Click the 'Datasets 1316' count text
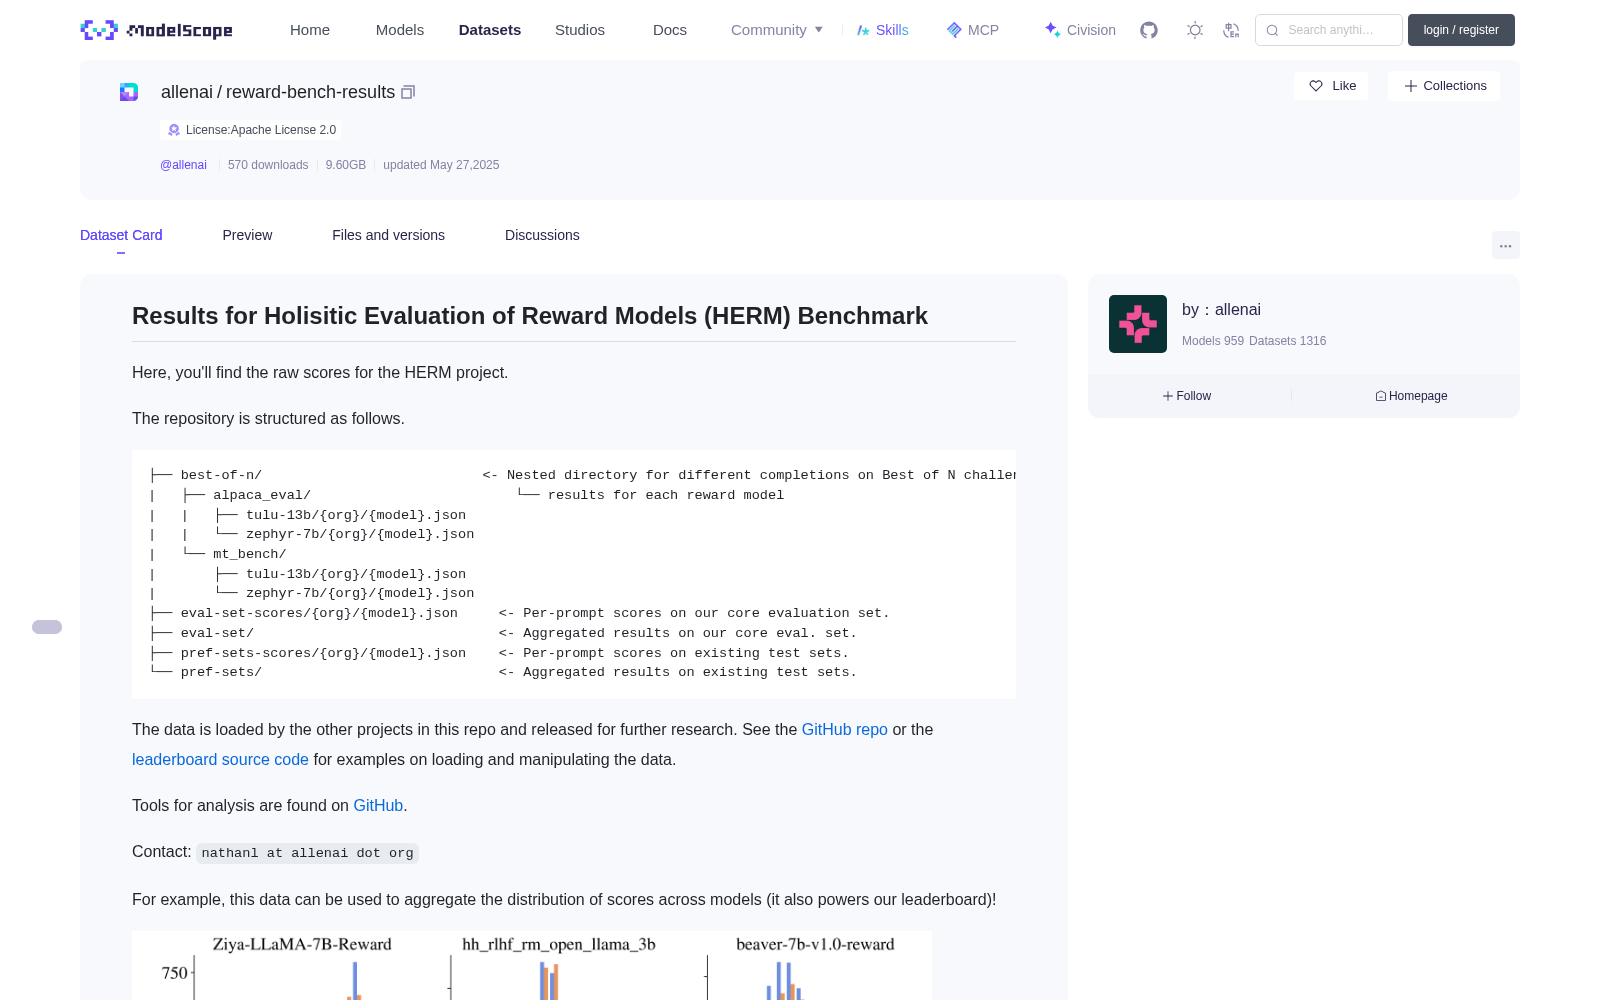Viewport: 1600px width, 1000px height. [x=1287, y=341]
